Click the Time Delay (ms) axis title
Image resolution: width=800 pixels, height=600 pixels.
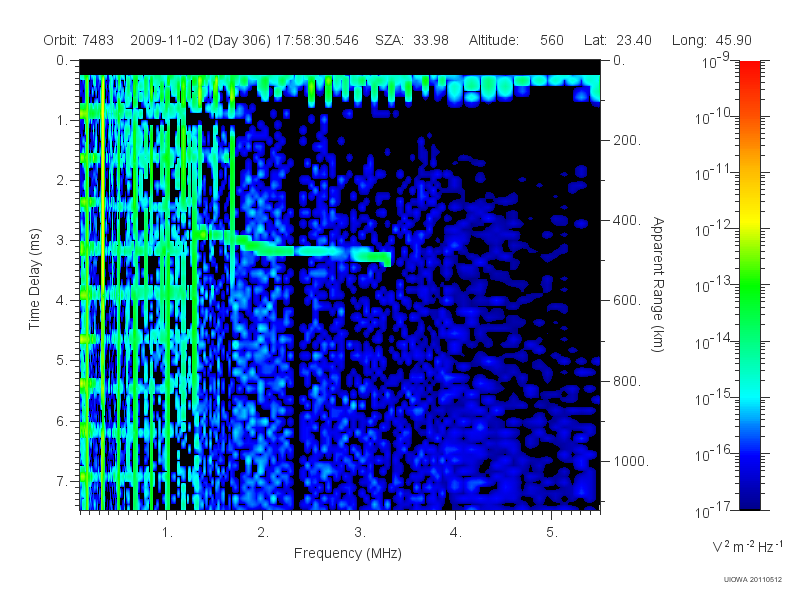coord(34,279)
